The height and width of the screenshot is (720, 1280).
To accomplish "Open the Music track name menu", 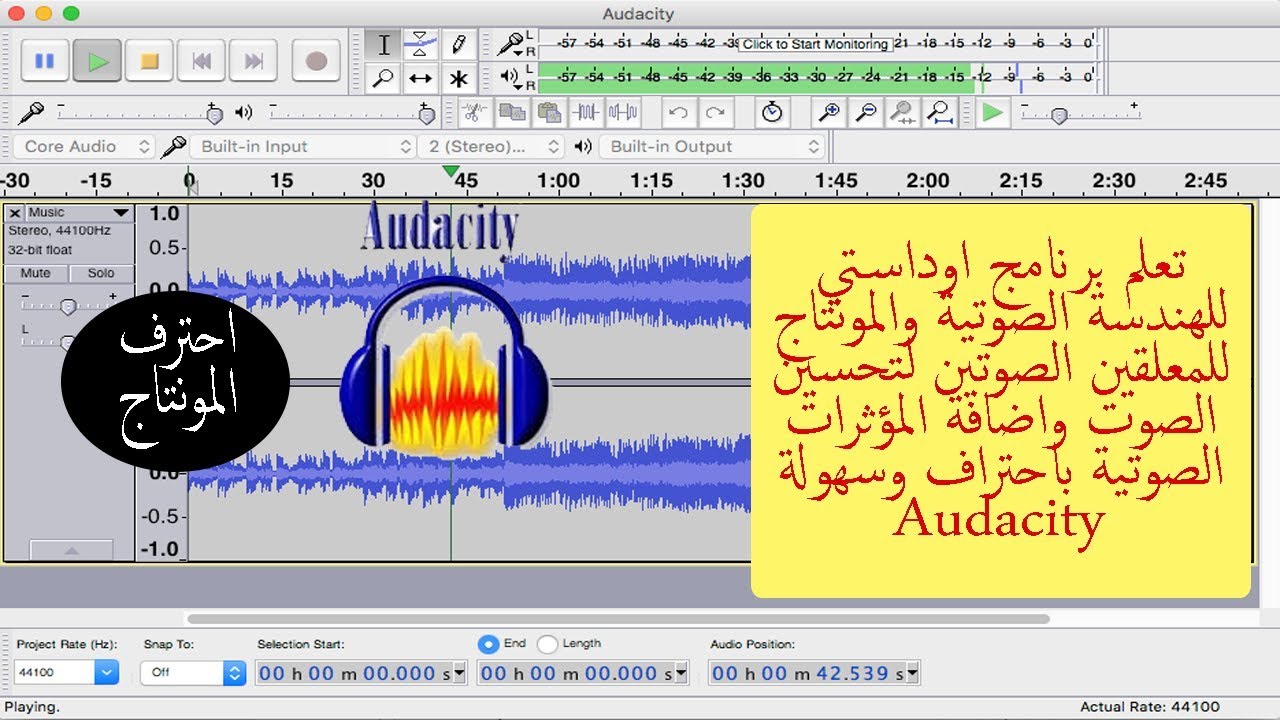I will pyautogui.click(x=79, y=213).
